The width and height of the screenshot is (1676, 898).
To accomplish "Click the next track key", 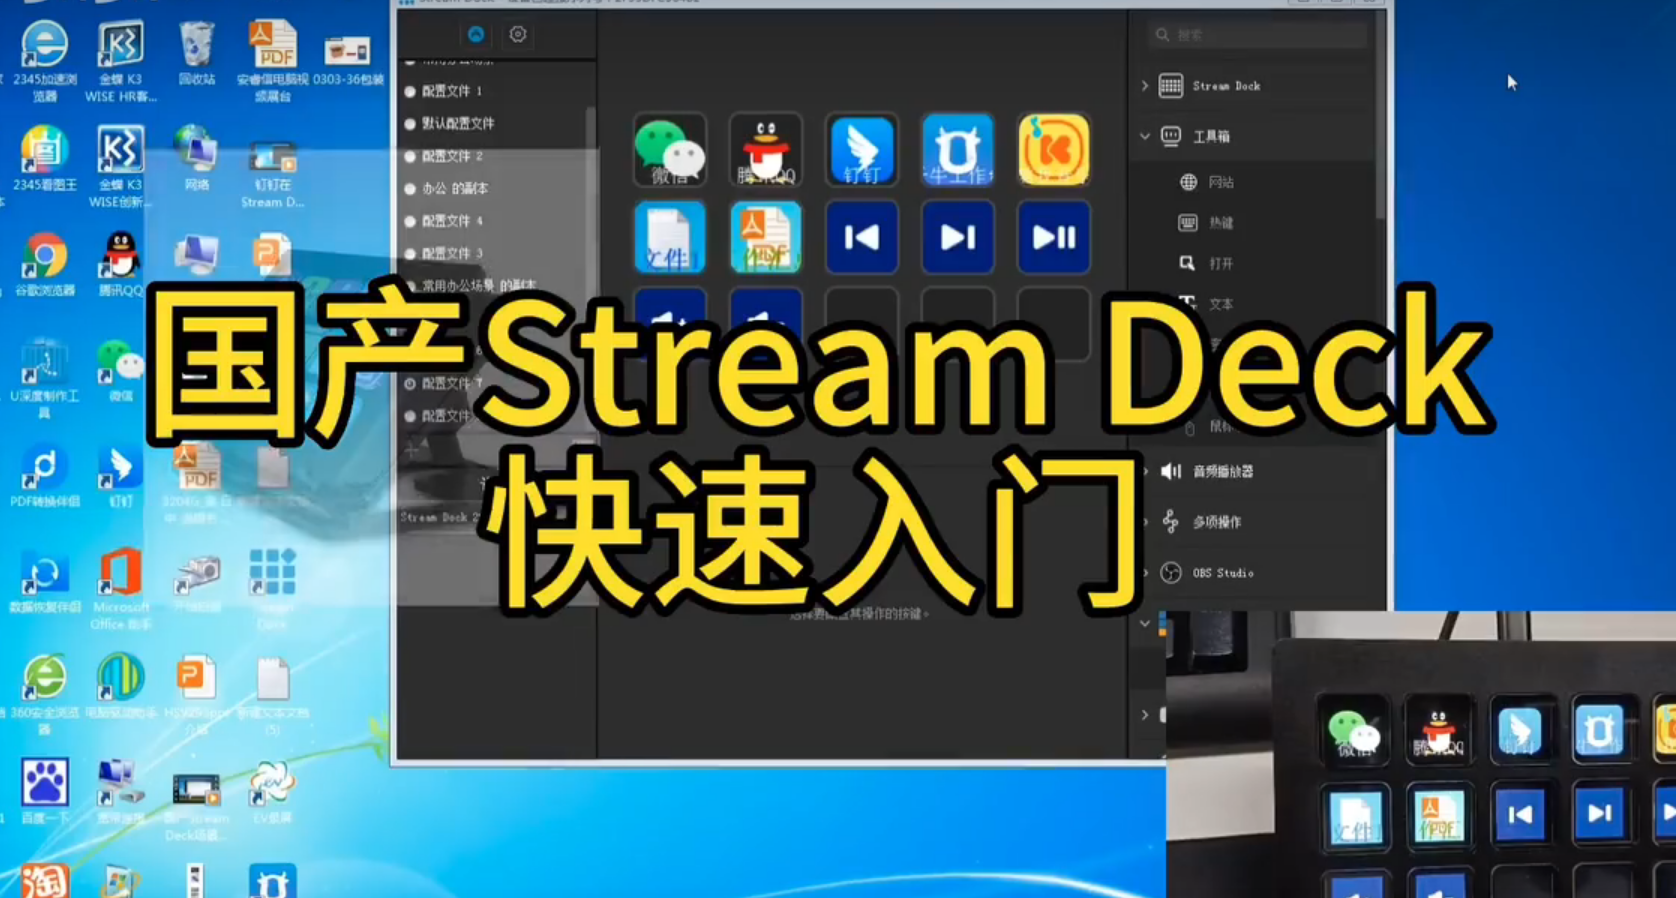I will point(958,238).
